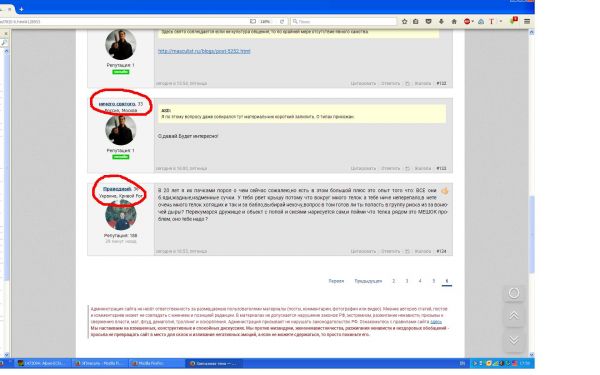This screenshot has height=375, width=600.
Task: Click the double-chevron scroll-up page button
Action: (514, 316)
